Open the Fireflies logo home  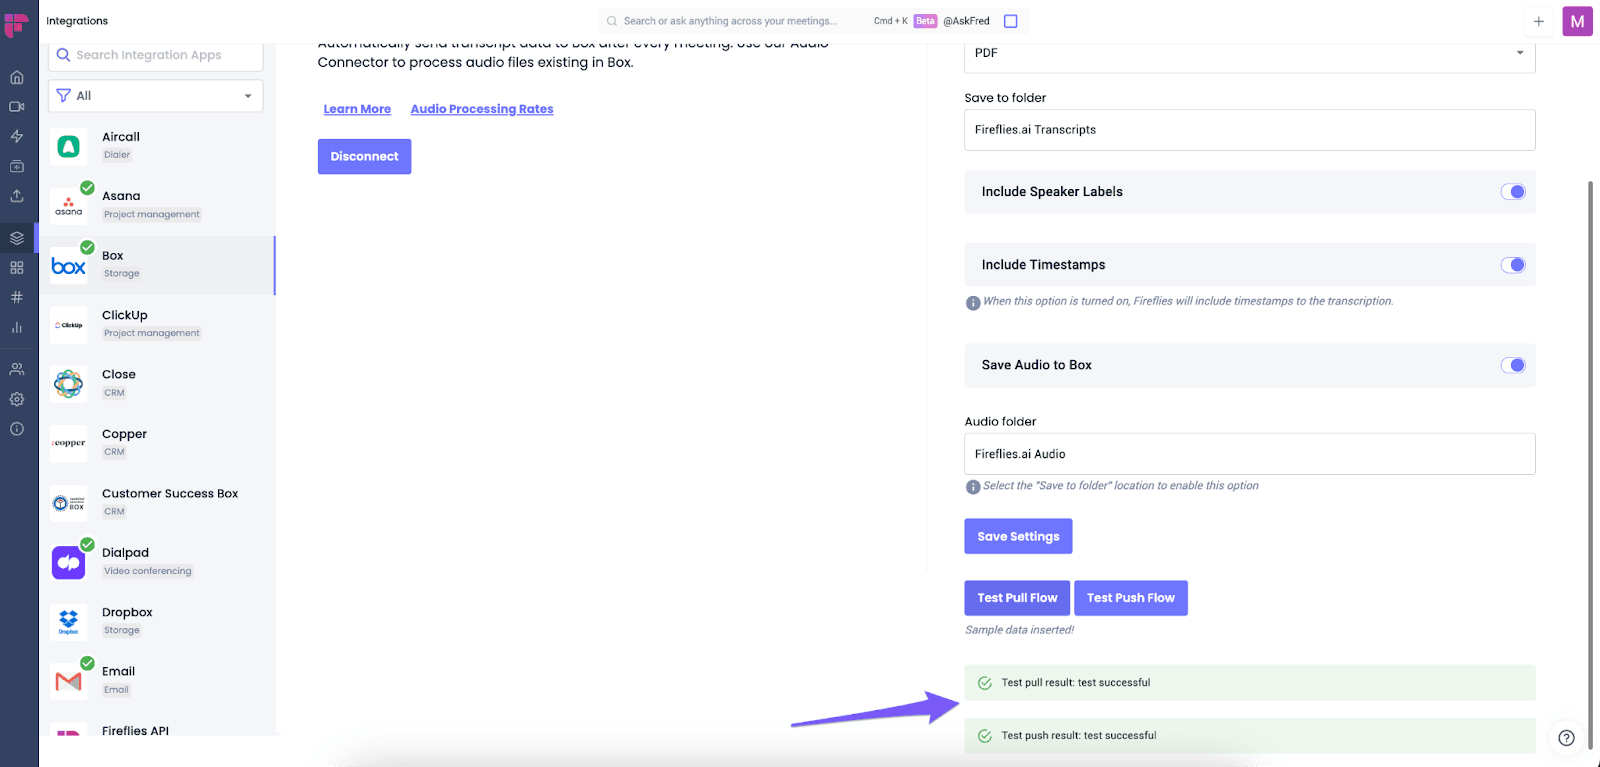pos(16,24)
